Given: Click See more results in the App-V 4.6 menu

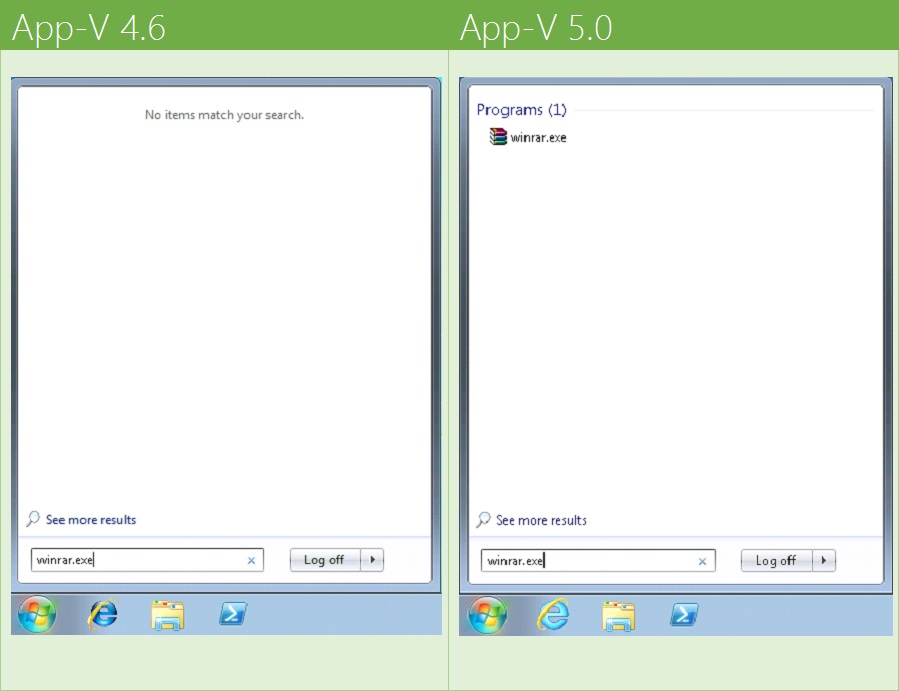Looking at the screenshot, I should point(89,519).
